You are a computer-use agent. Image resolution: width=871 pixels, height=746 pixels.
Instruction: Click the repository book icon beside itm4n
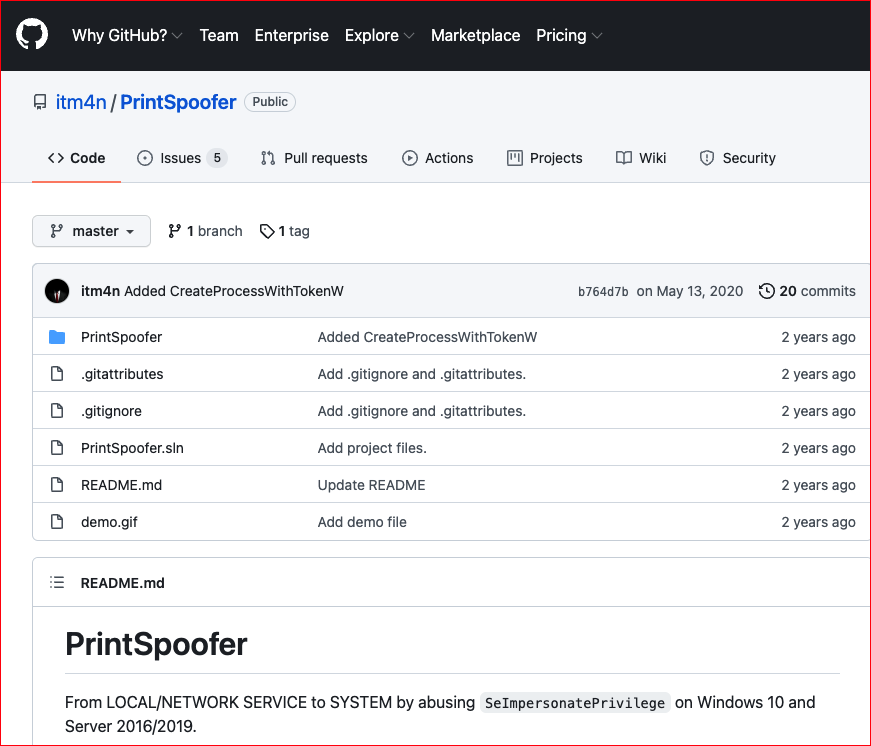point(40,102)
